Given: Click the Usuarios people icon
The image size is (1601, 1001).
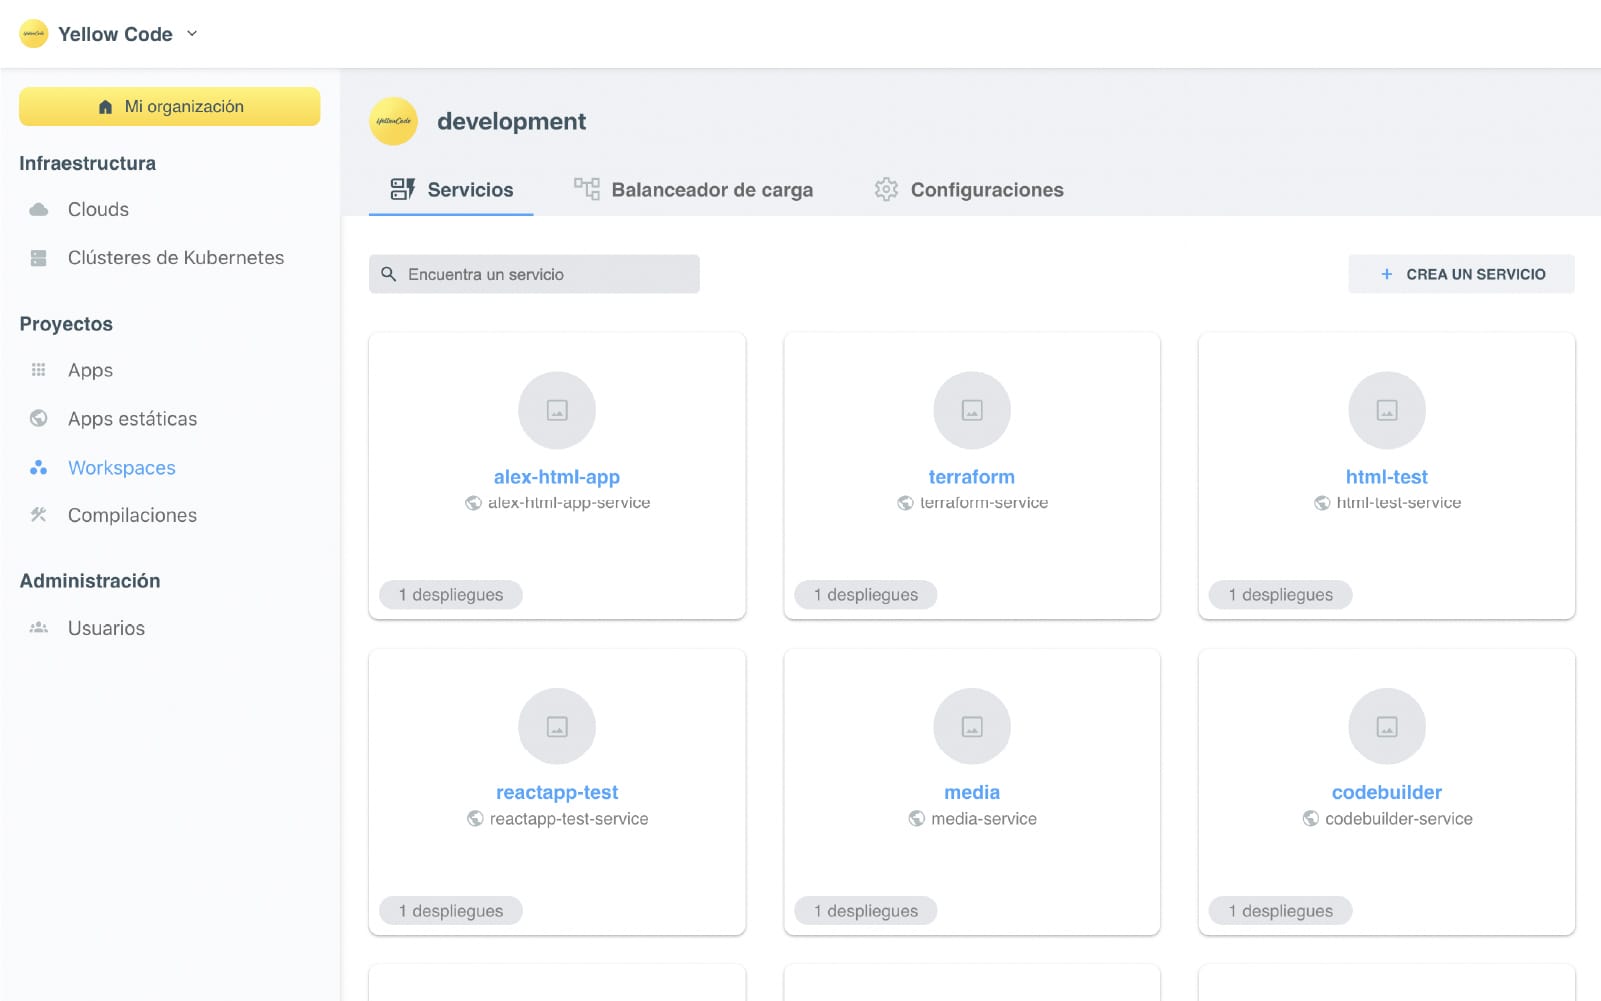Looking at the screenshot, I should pyautogui.click(x=39, y=628).
